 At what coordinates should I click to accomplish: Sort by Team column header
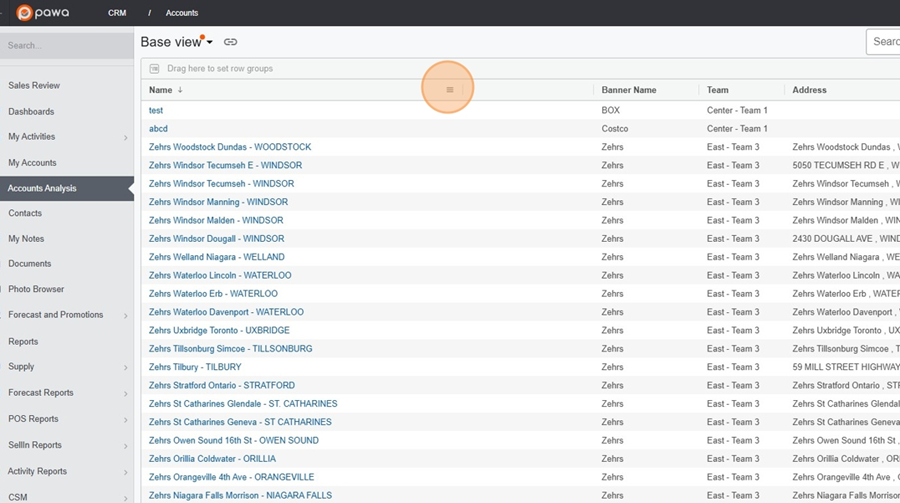[x=717, y=90]
